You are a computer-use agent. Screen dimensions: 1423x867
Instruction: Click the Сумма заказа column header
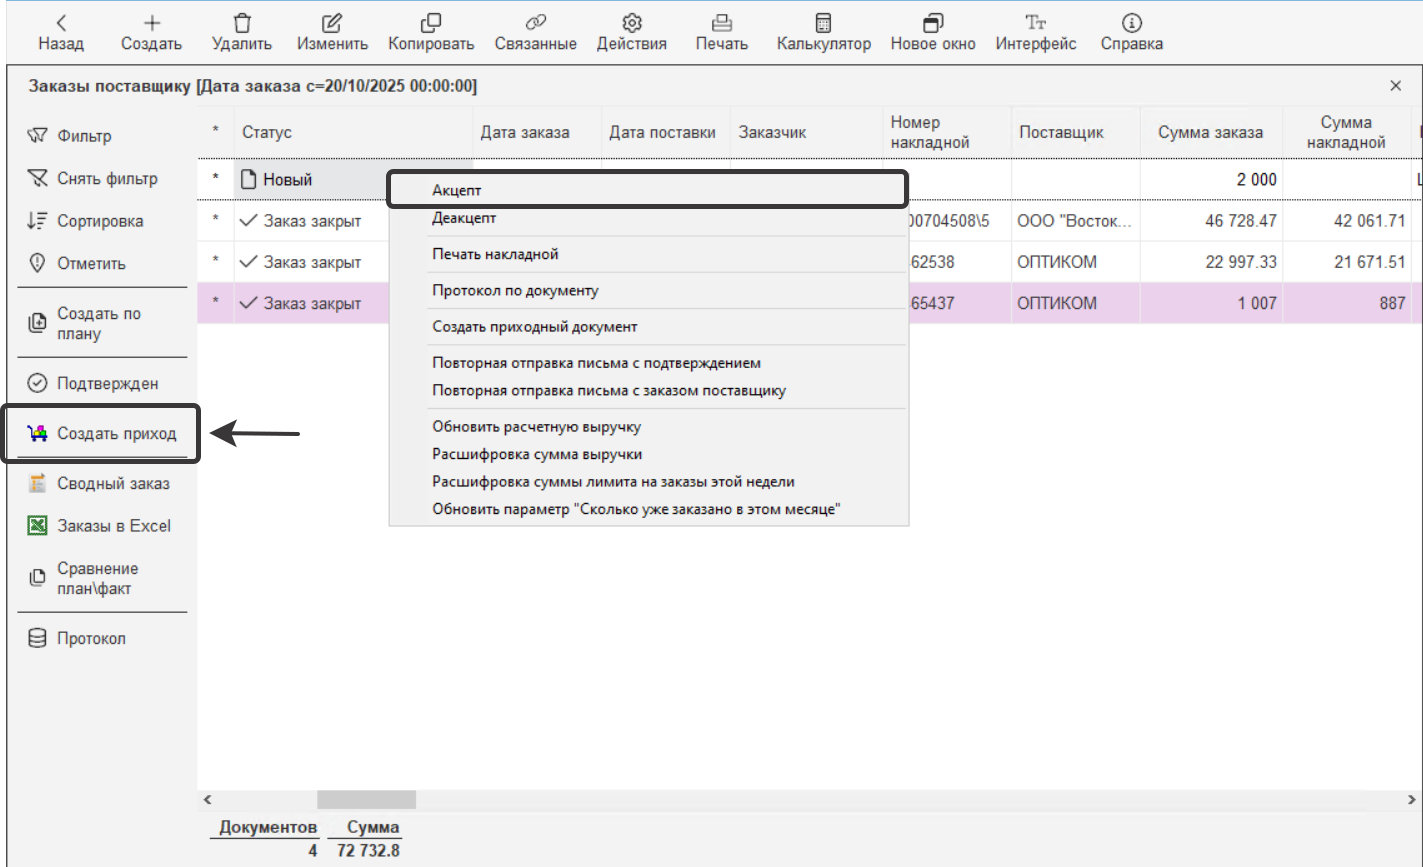coord(1210,132)
